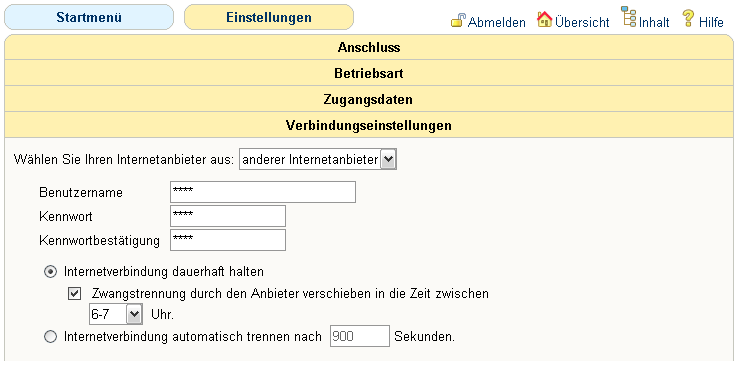738x365 pixels.
Task: Click the Abmelden link text
Action: [497, 22]
